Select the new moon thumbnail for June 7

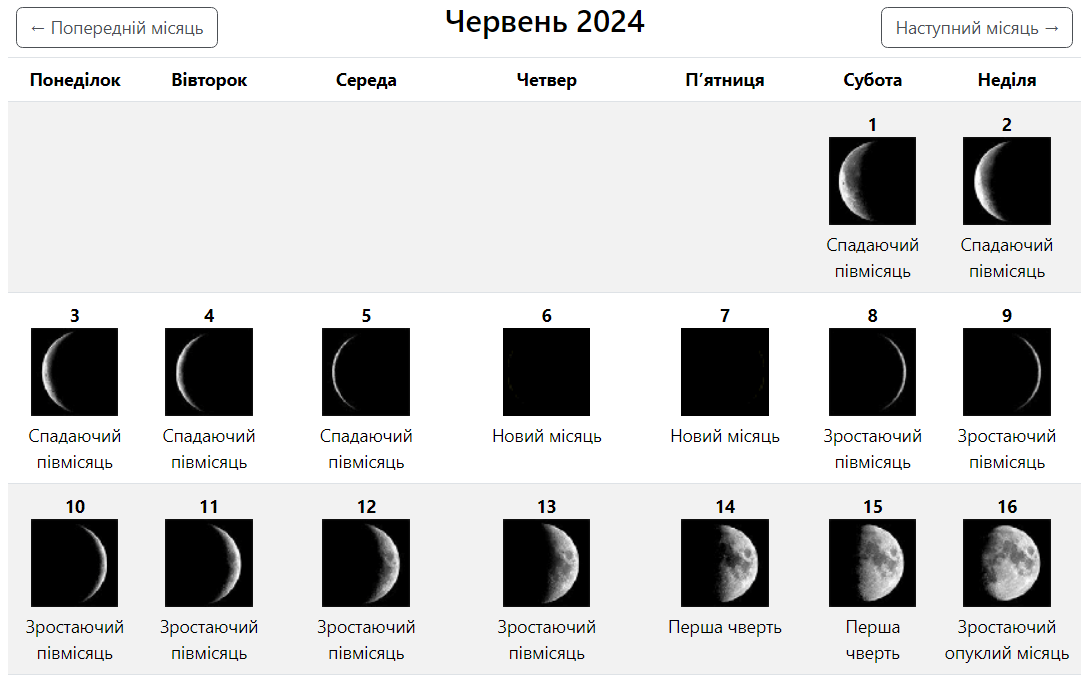click(724, 372)
